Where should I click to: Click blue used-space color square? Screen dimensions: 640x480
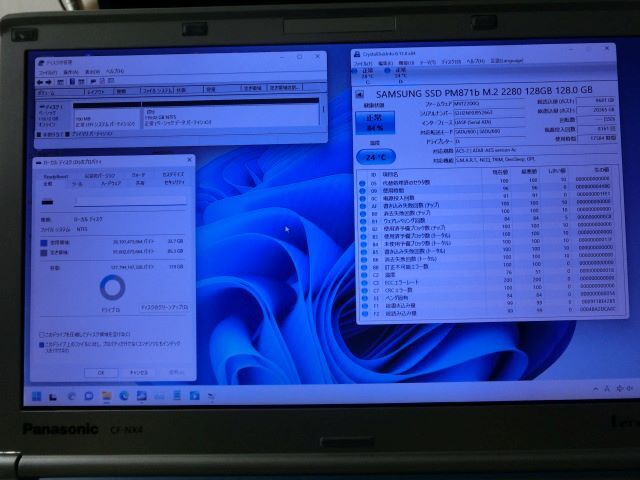pyautogui.click(x=44, y=243)
